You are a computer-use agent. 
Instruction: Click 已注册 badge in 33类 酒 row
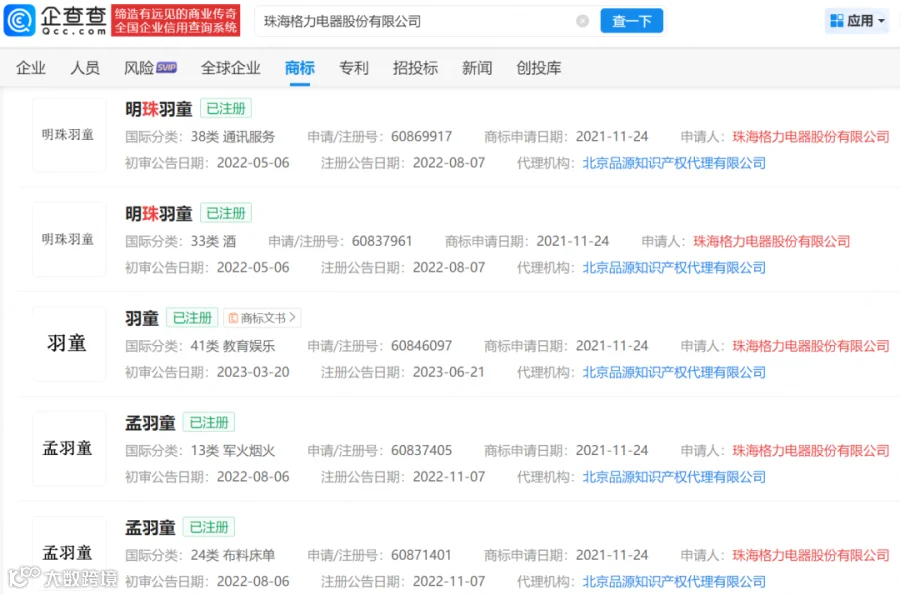coord(226,213)
